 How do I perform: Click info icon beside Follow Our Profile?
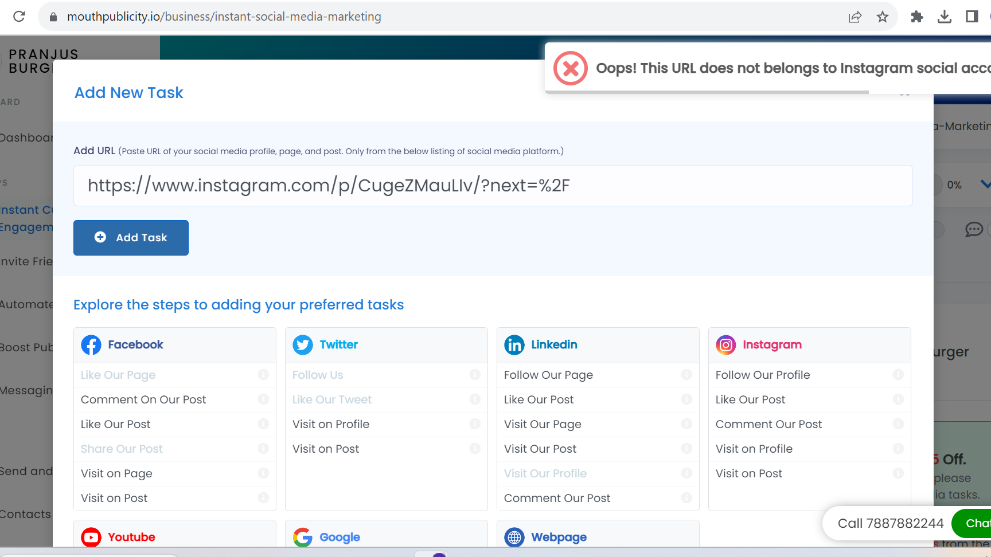[x=898, y=375]
